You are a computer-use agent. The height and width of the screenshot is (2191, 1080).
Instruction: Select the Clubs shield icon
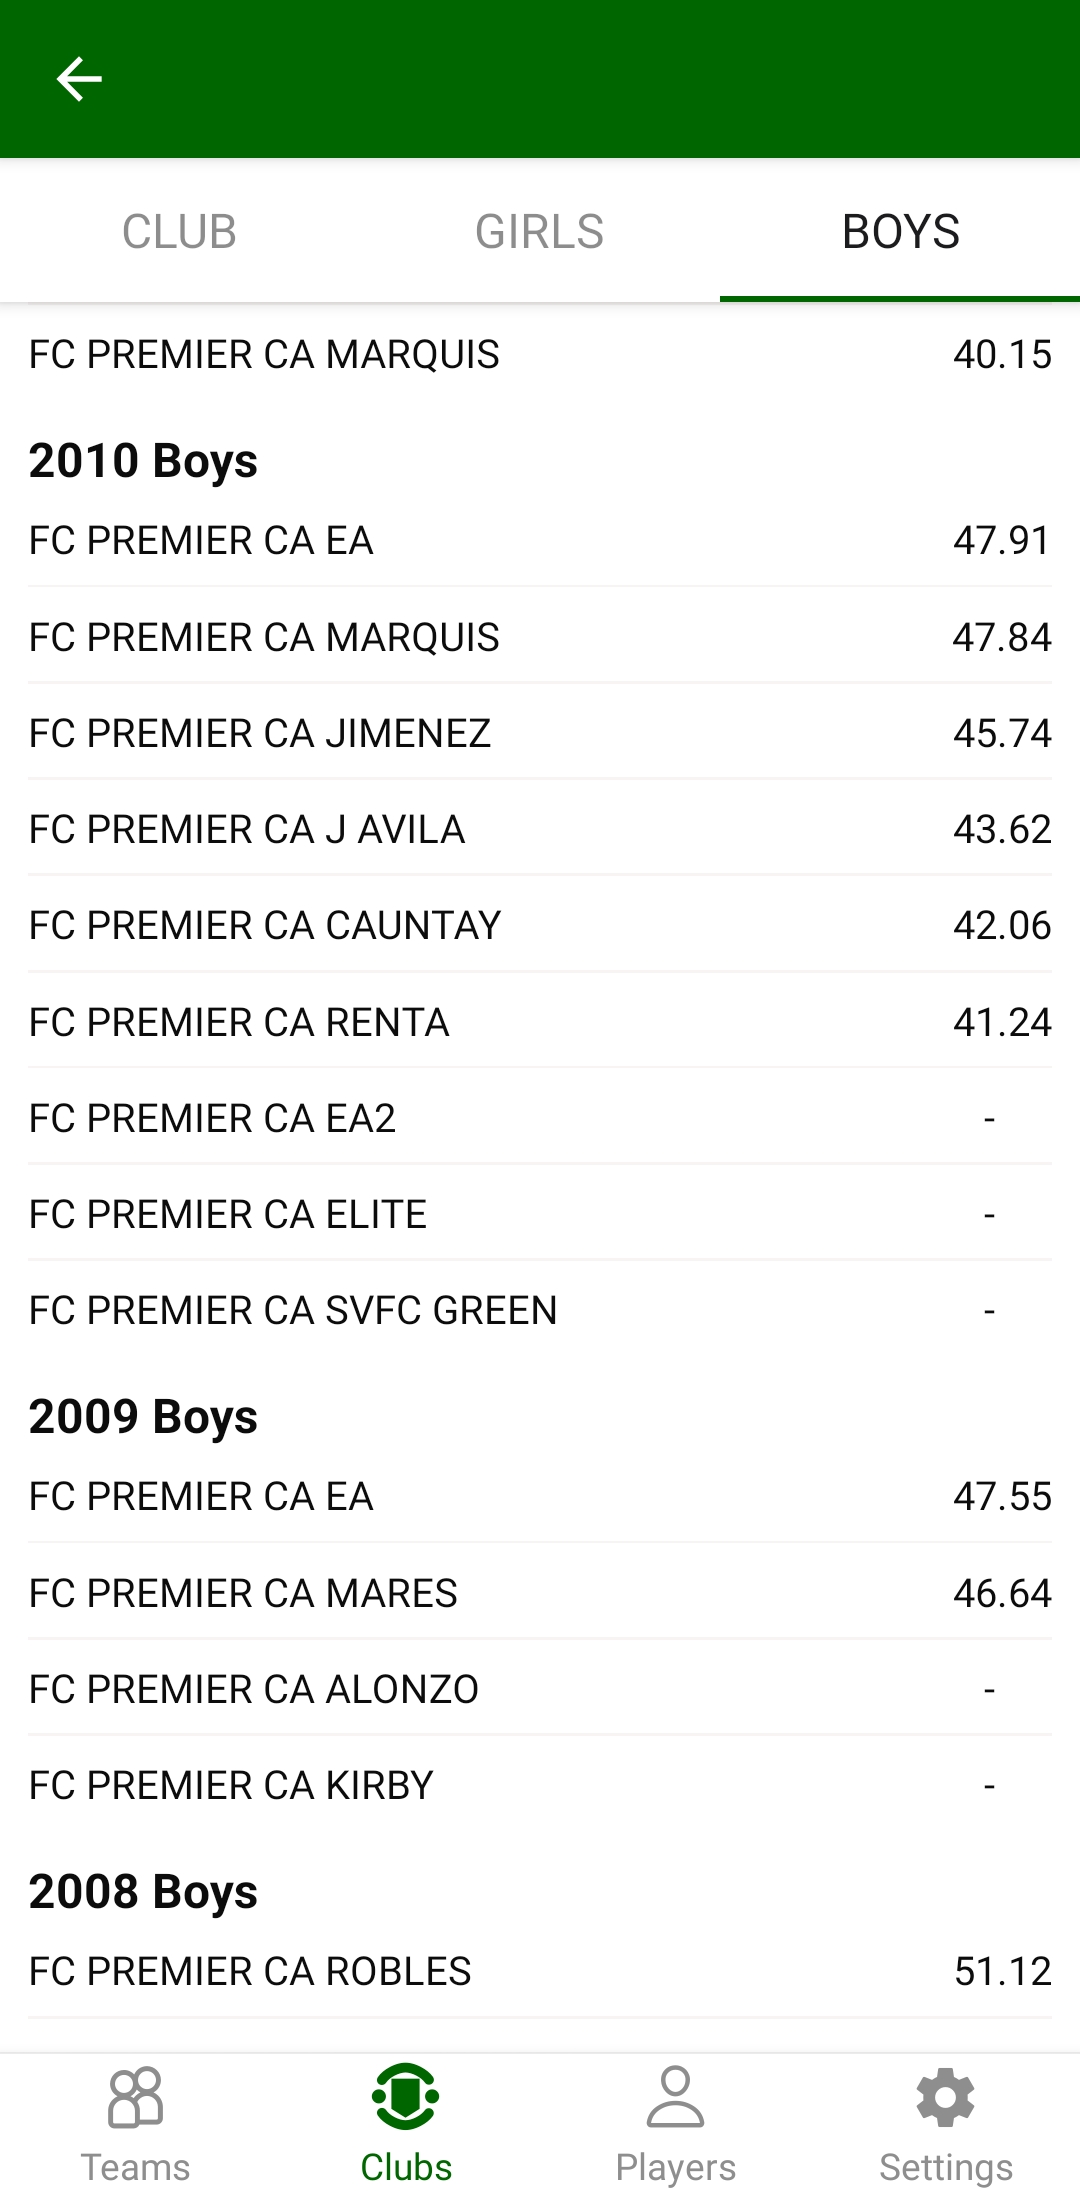[405, 2098]
